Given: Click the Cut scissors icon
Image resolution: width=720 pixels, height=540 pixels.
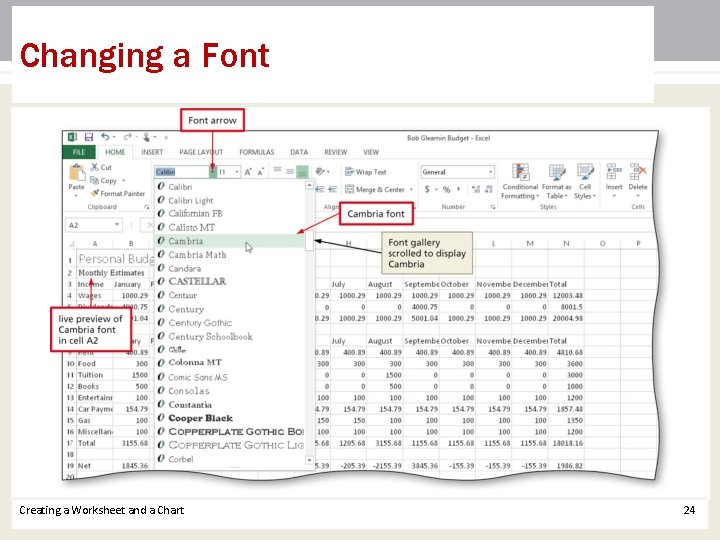Looking at the screenshot, I should tap(95, 167).
